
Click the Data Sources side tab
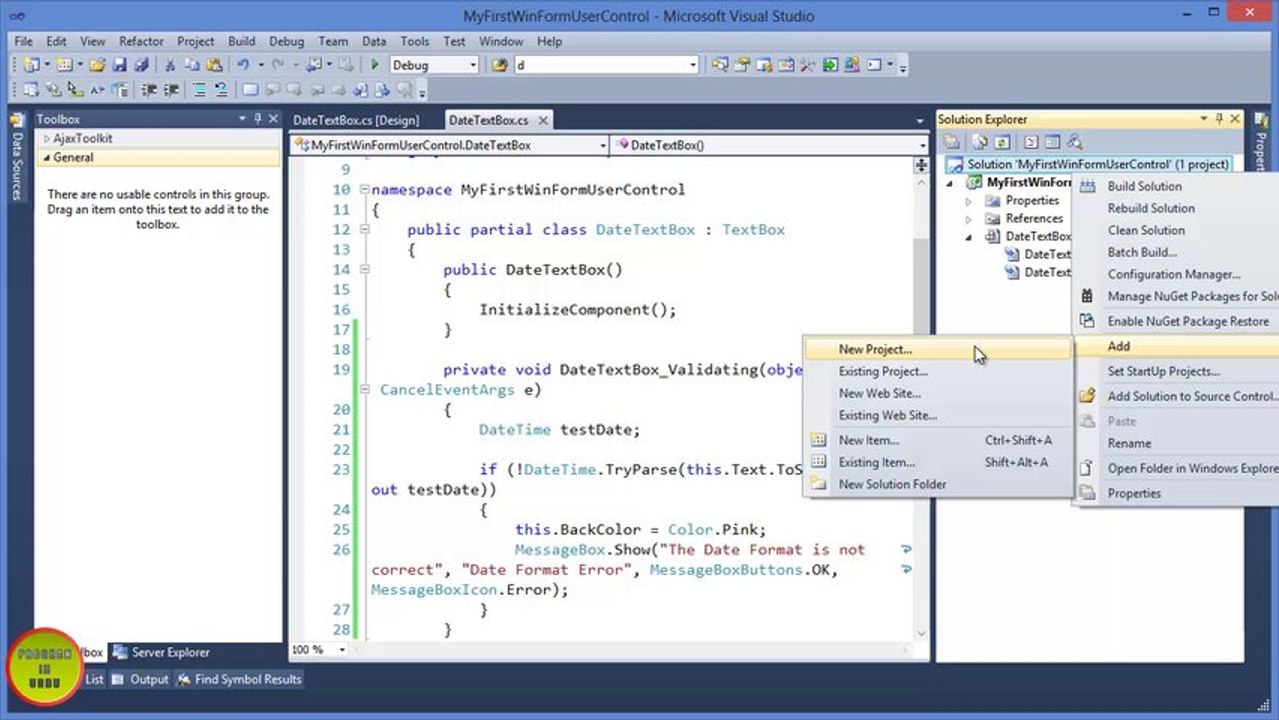[x=16, y=158]
